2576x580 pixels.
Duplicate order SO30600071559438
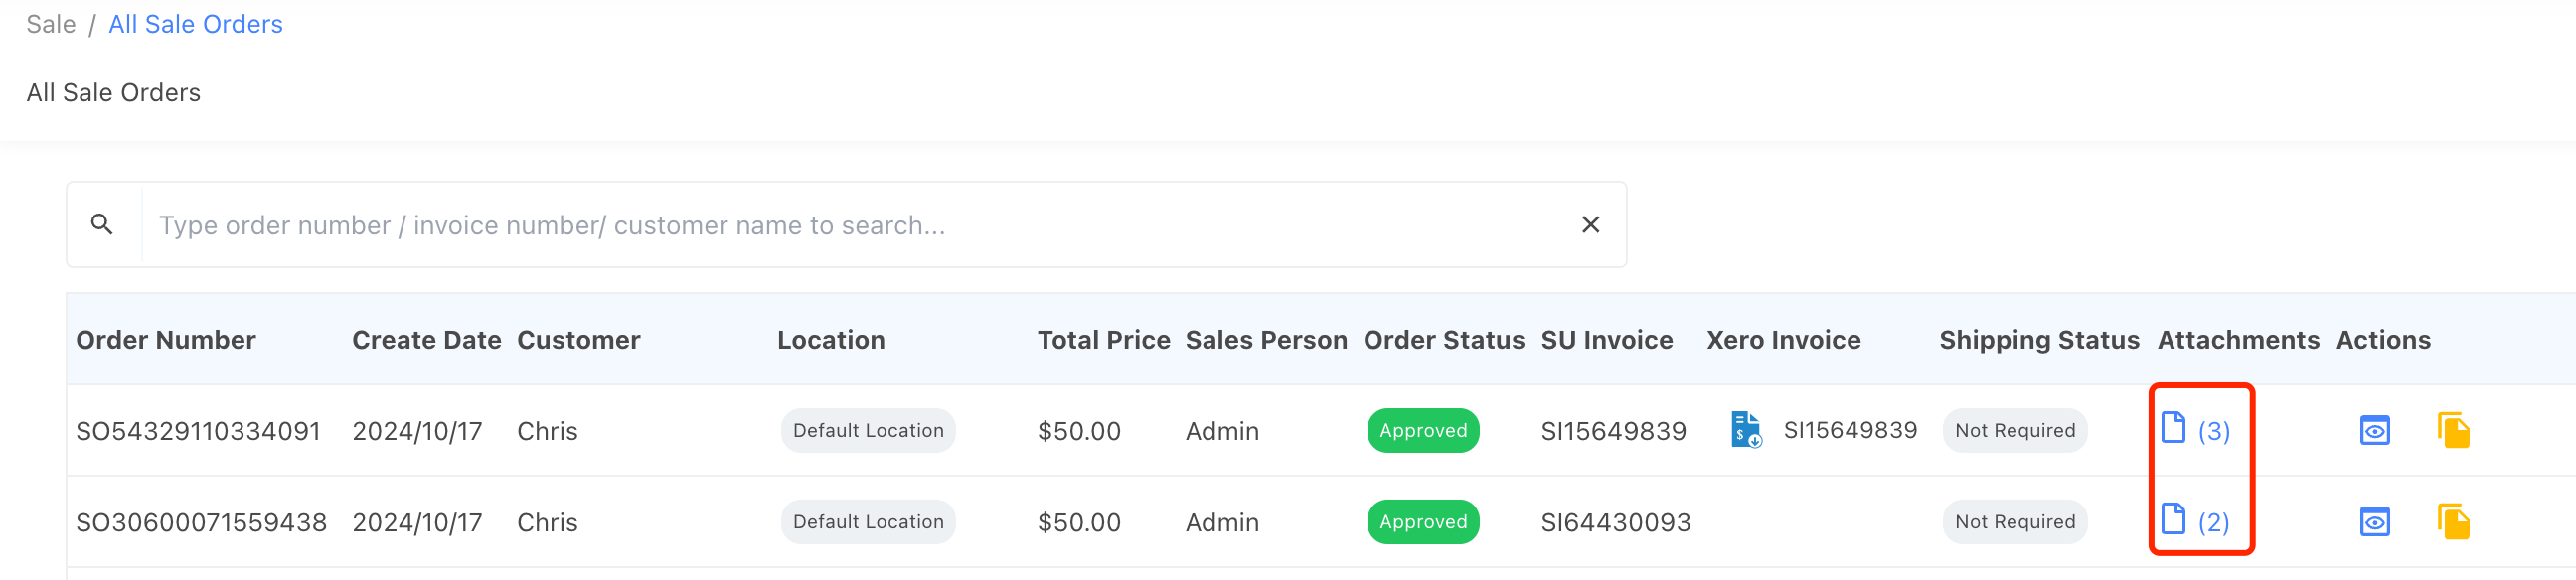(2453, 522)
